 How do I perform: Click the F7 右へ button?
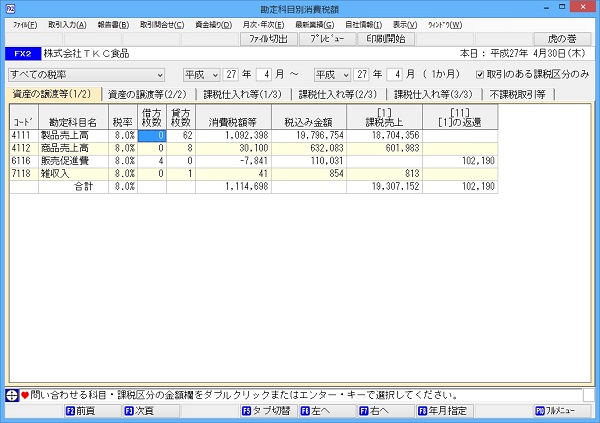[x=386, y=411]
